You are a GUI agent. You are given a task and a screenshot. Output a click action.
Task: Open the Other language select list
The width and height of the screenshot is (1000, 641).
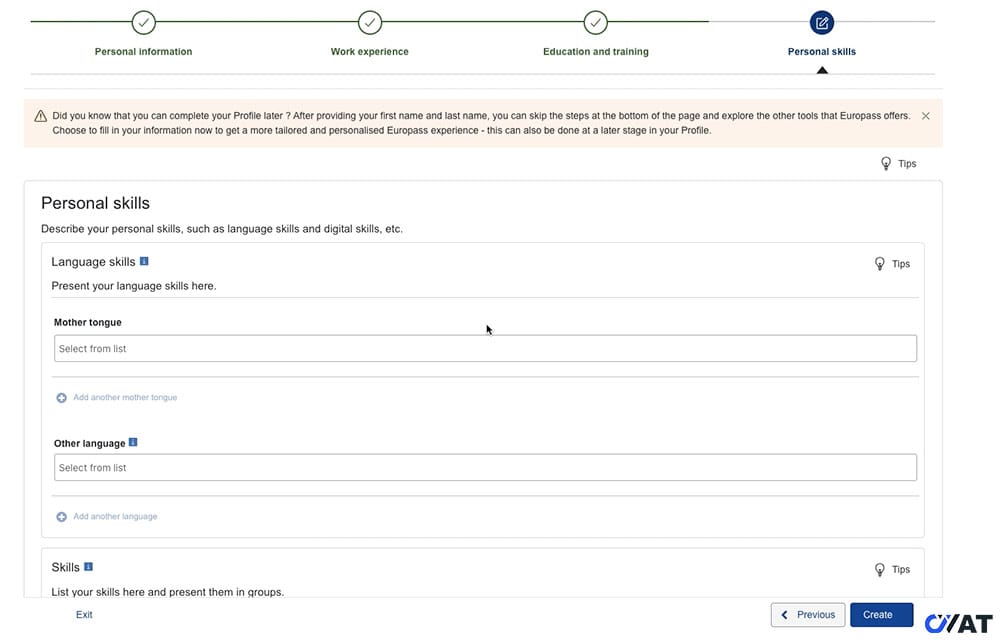pyautogui.click(x=485, y=467)
